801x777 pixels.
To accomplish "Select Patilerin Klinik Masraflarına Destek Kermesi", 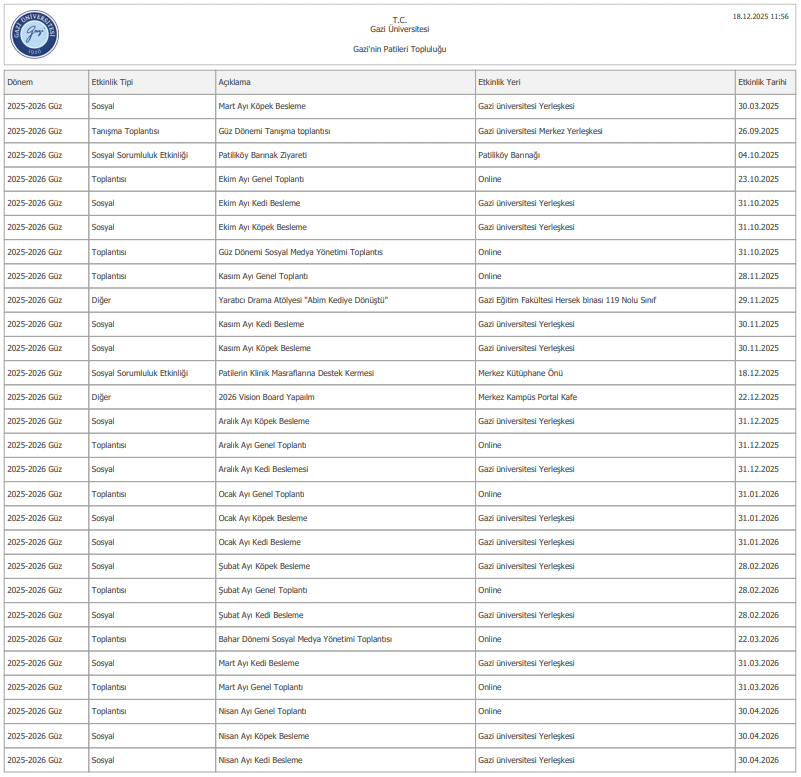I will [296, 373].
